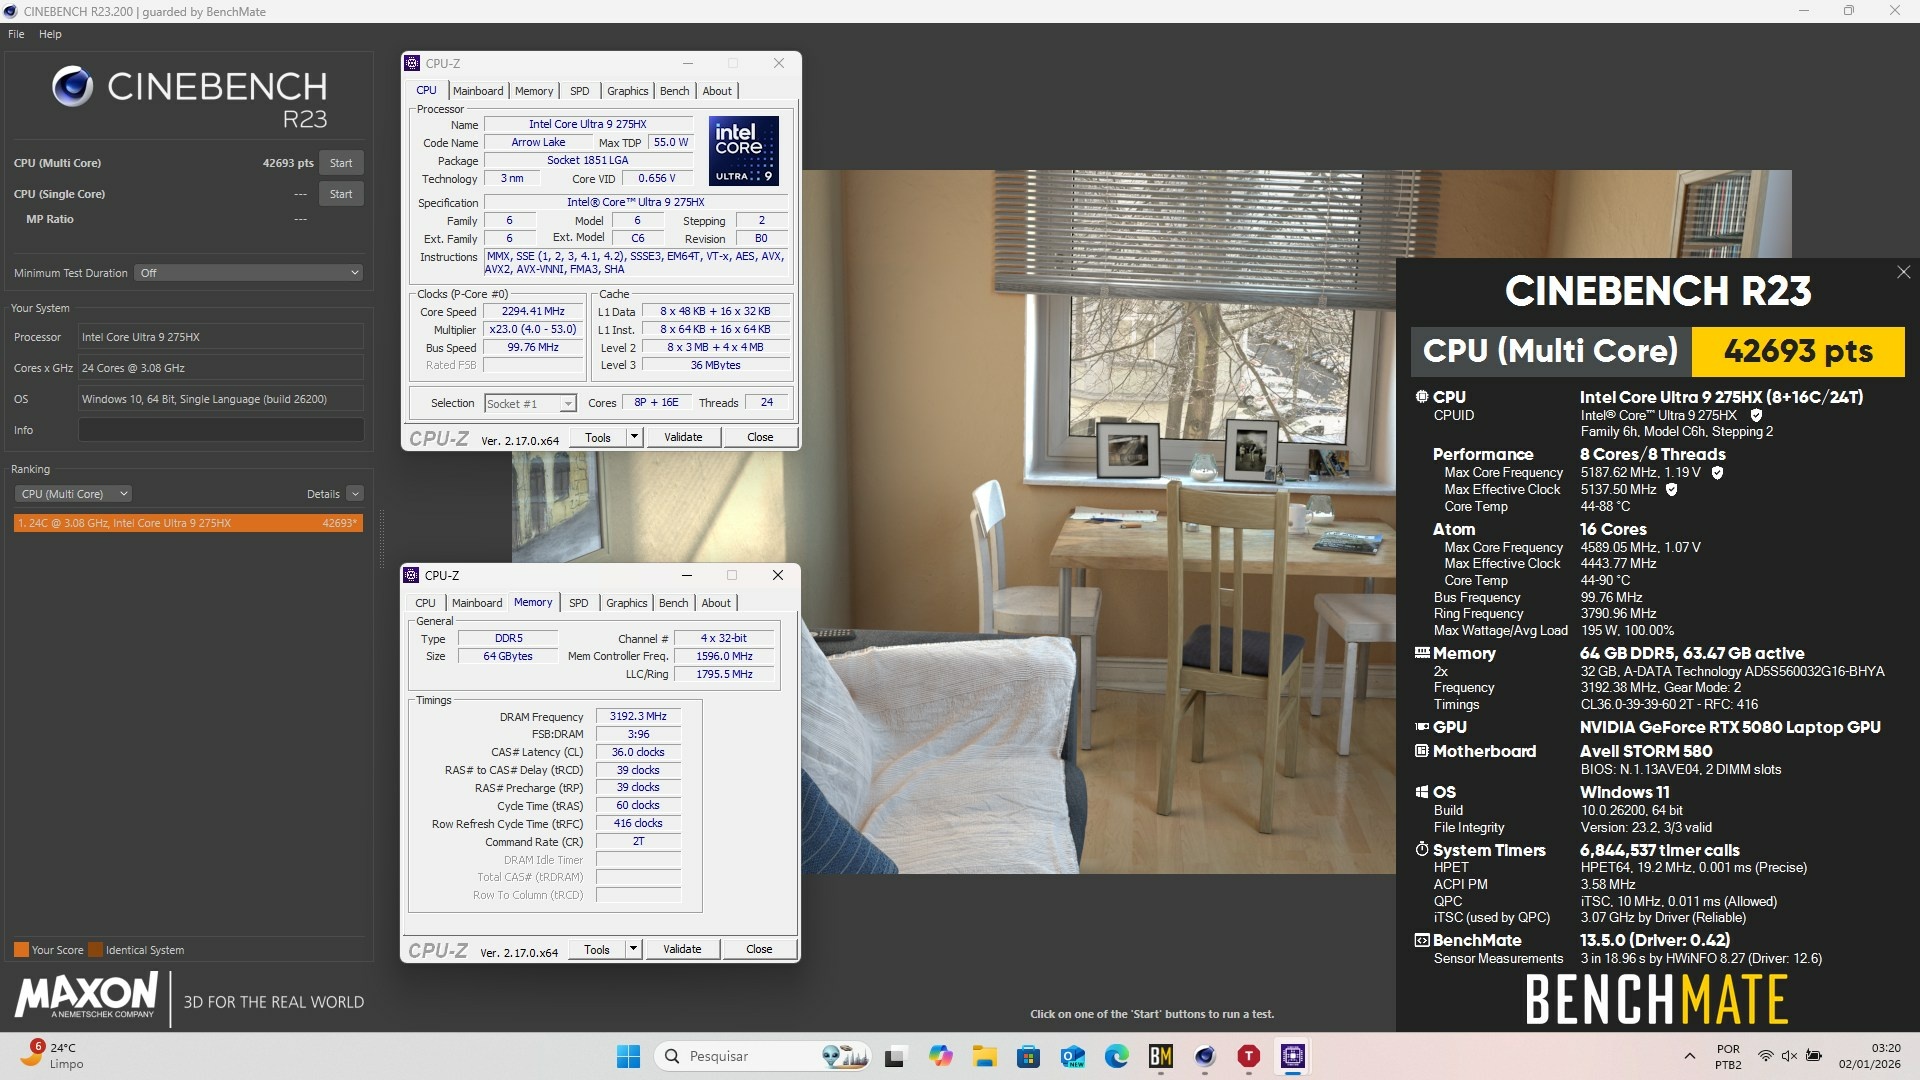The image size is (1920, 1080).
Task: Switch to the Mainboard tab in the upper CPU-Z window
Action: coord(478,91)
